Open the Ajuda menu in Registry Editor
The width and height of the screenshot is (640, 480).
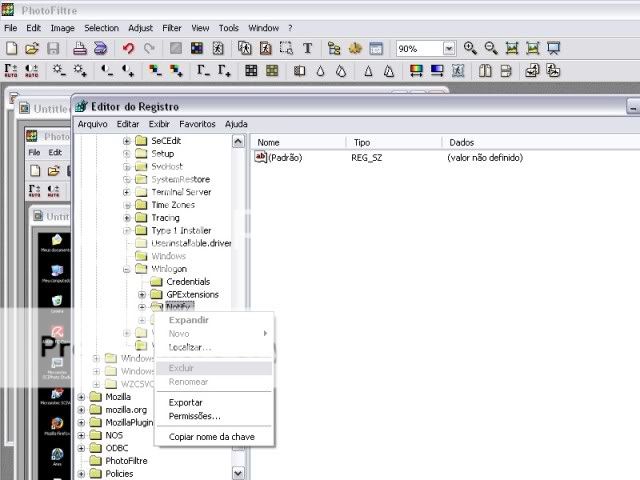point(236,124)
